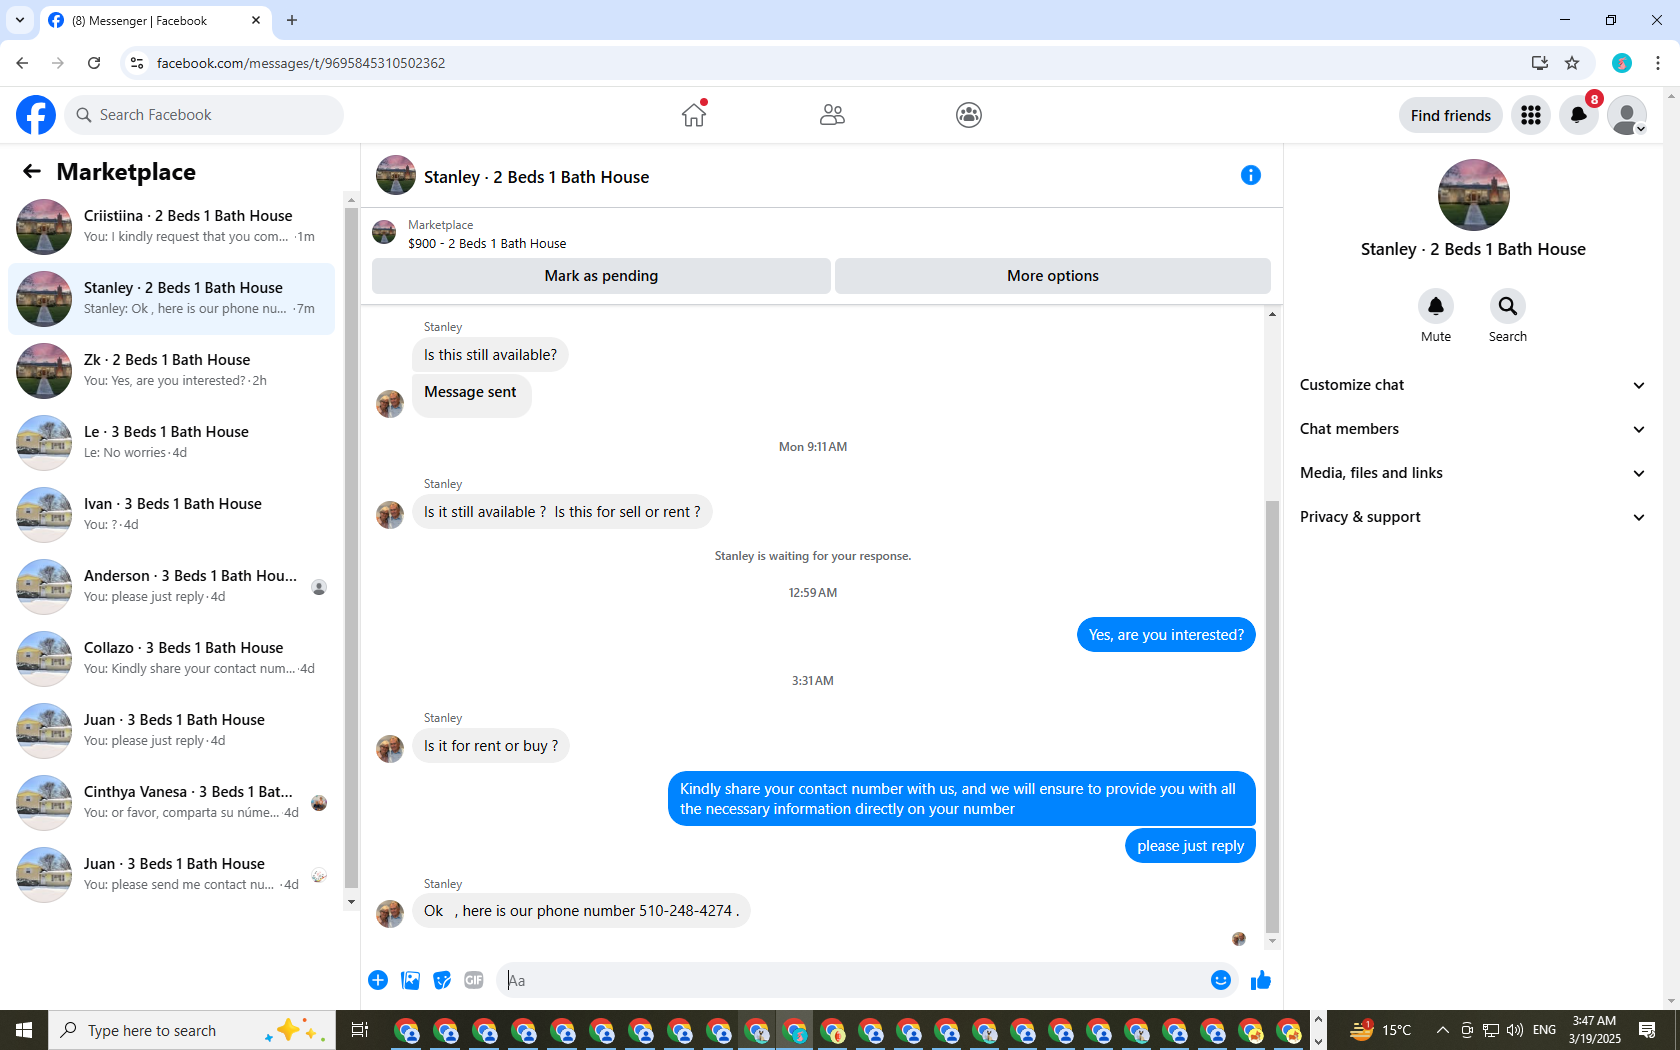Open notifications bell with 8 badge
The height and width of the screenshot is (1050, 1680).
[1579, 115]
